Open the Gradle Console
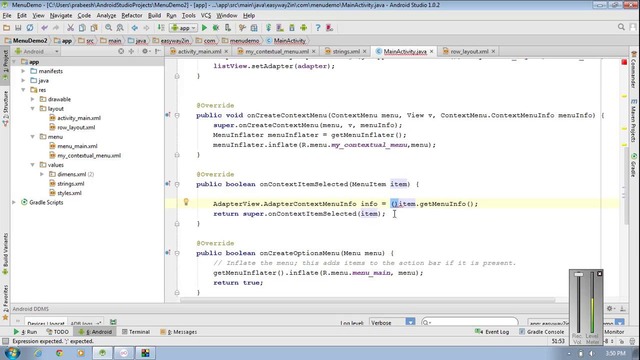This screenshot has width=640, height=360. pyautogui.click(x=542, y=332)
